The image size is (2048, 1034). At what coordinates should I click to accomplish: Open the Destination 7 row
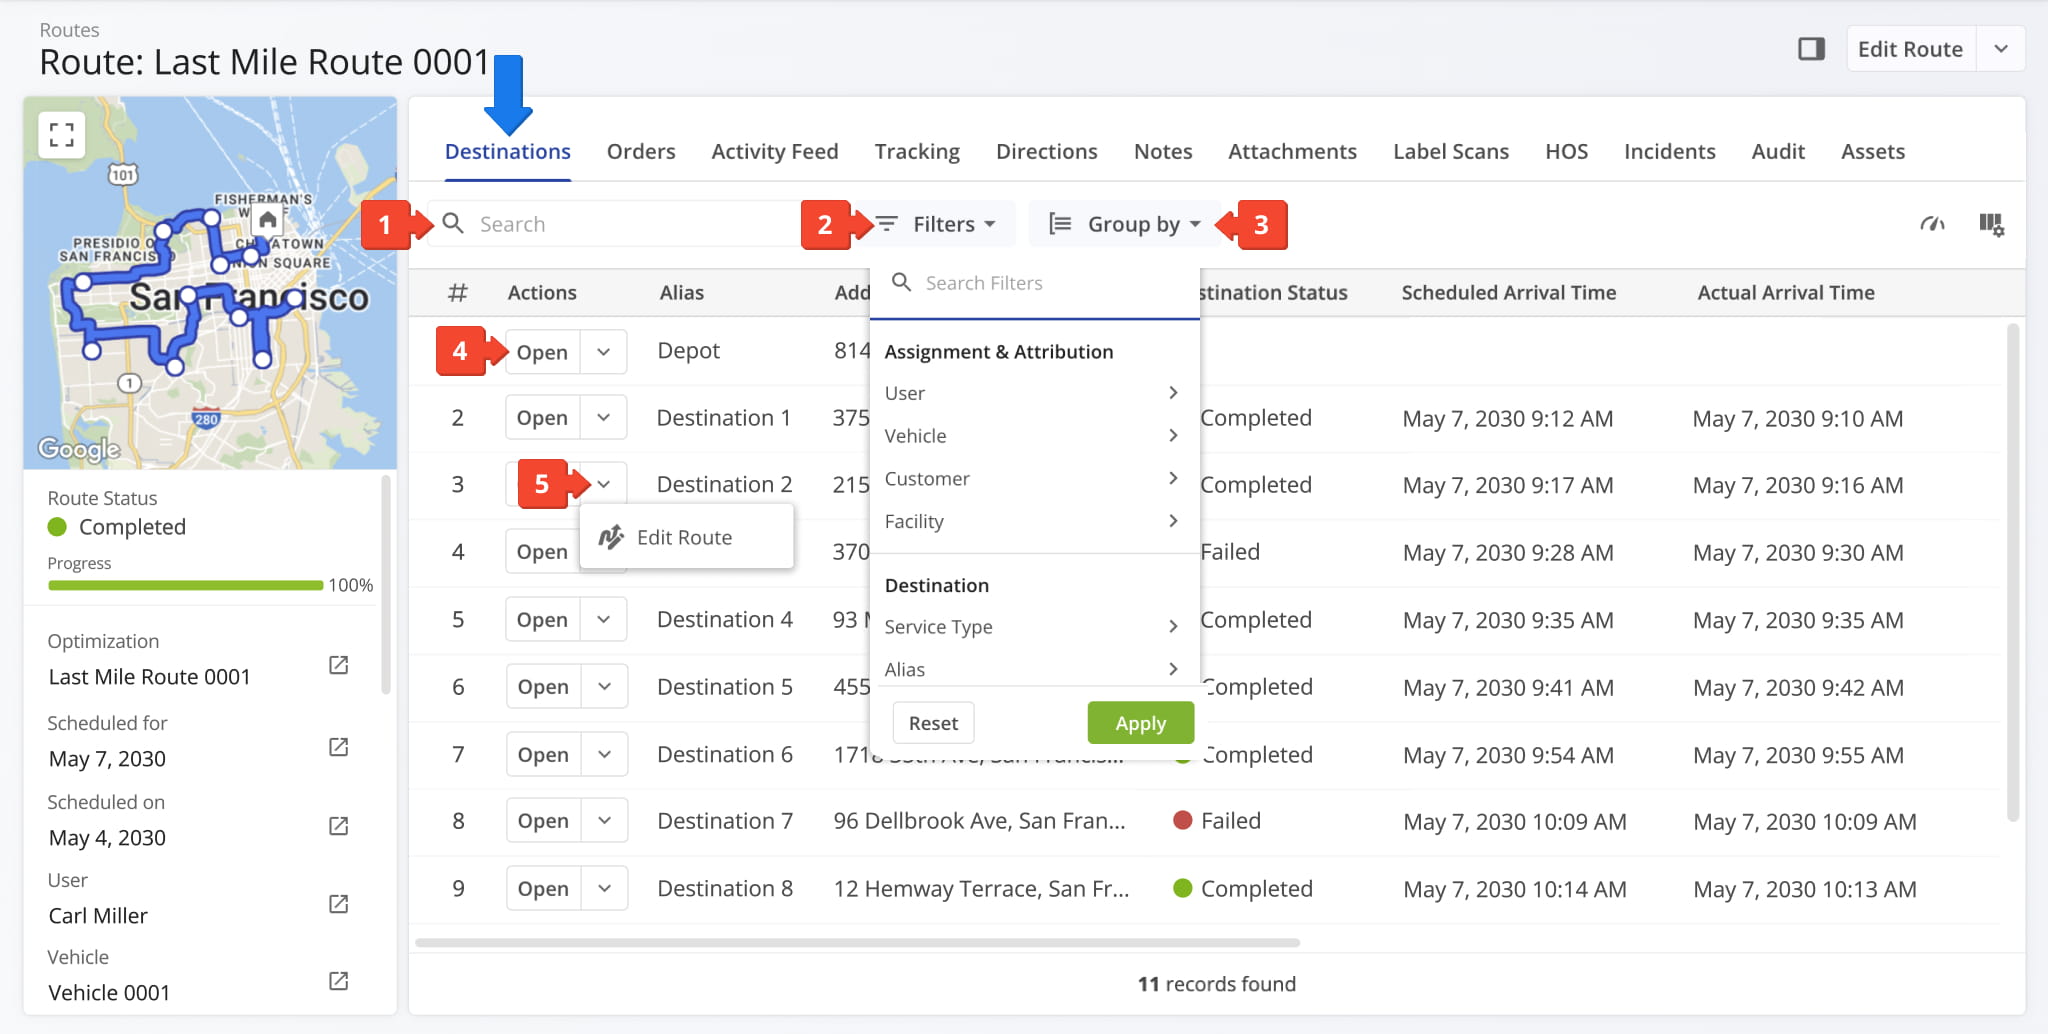click(543, 821)
